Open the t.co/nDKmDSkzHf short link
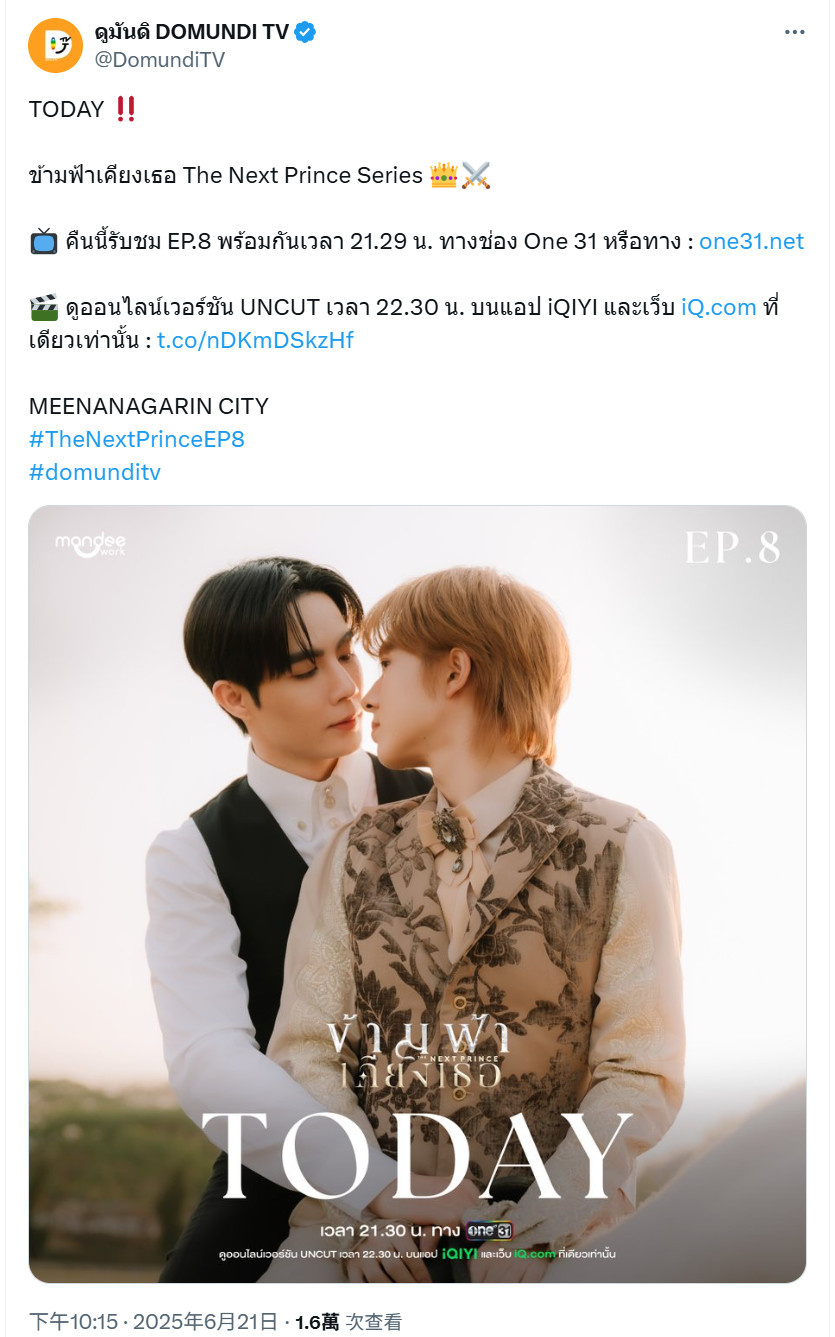 click(255, 340)
